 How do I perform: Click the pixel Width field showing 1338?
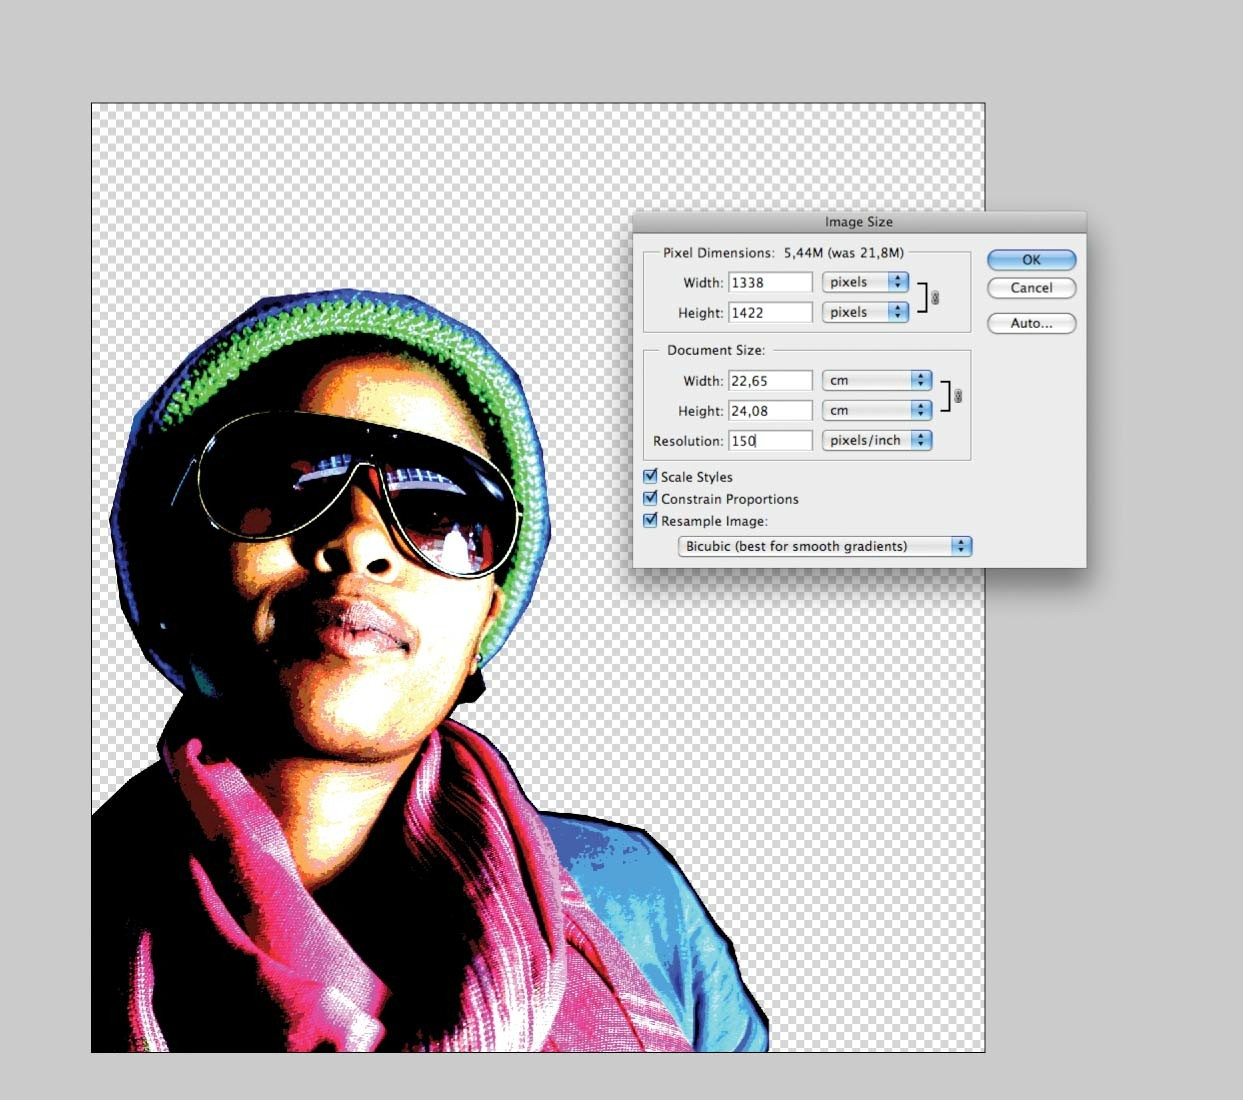click(770, 282)
